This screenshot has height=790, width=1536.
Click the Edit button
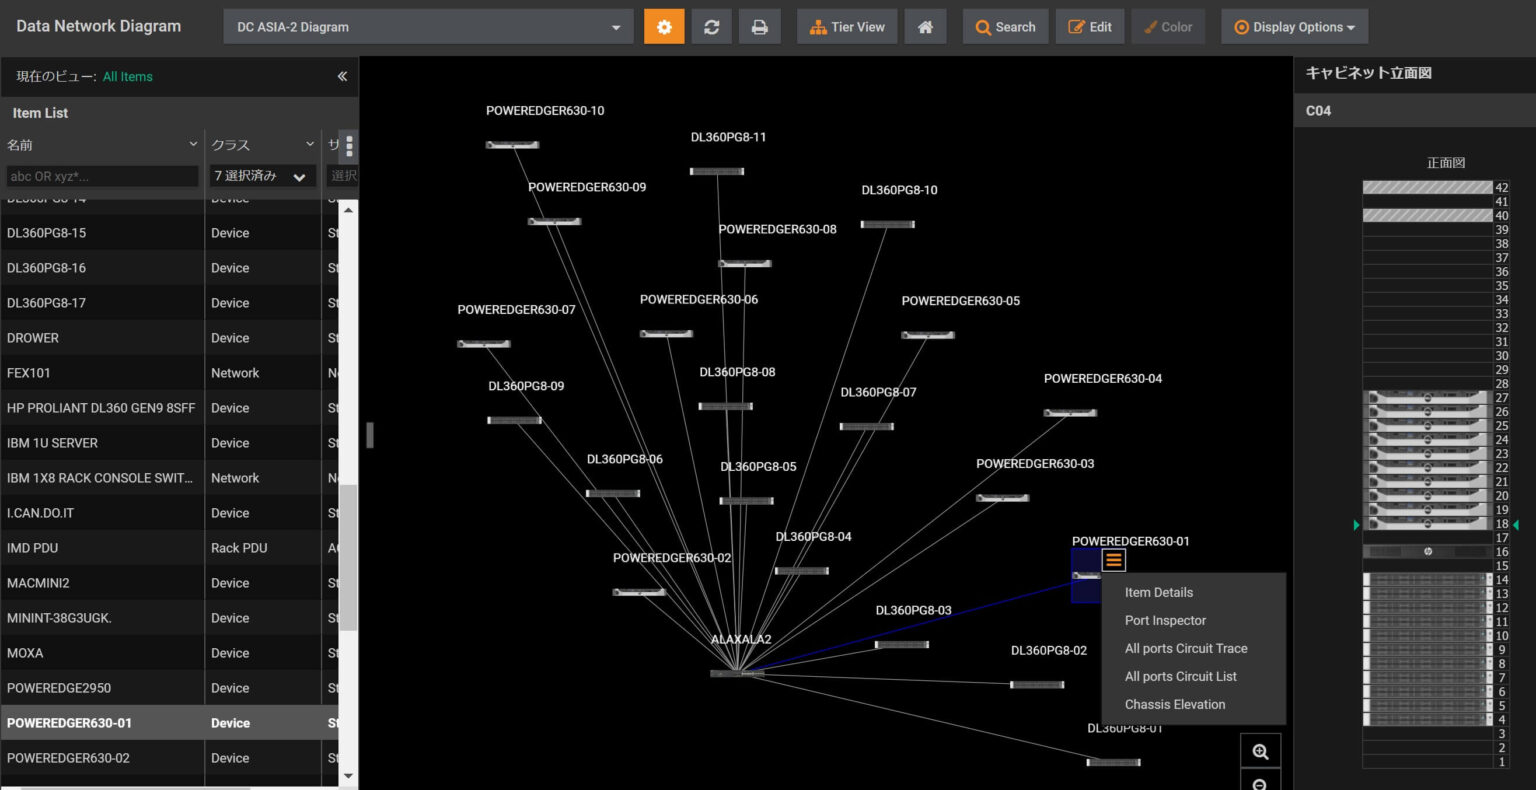coord(1090,27)
